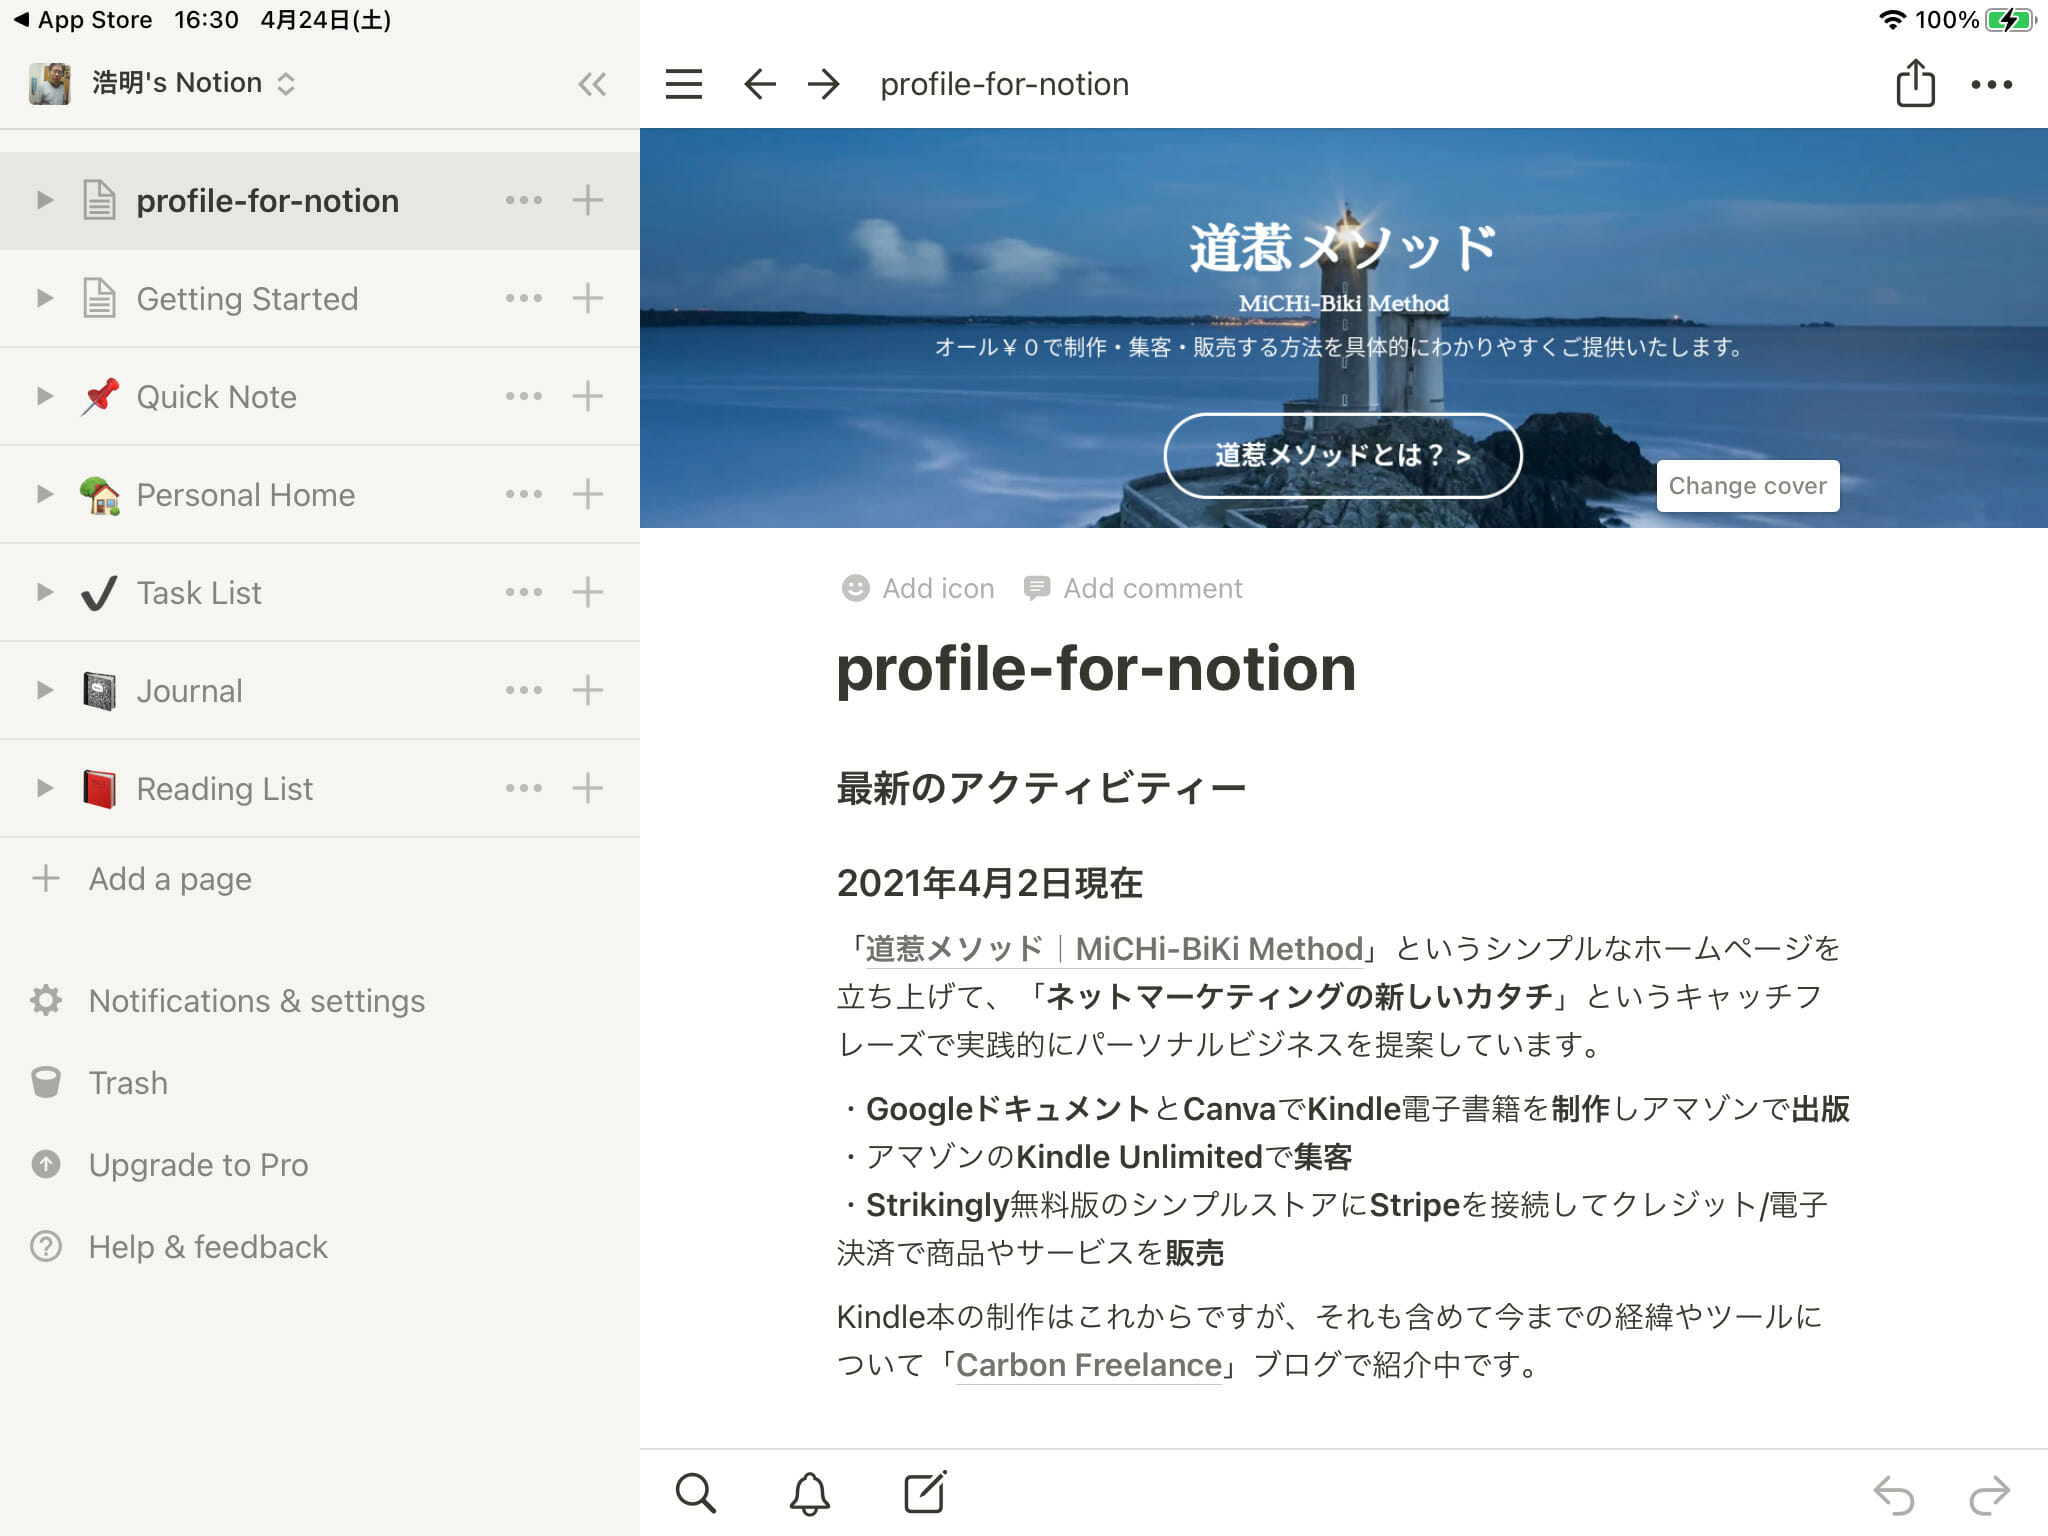Add subpage inside profile-for-notion with plus
Image resolution: width=2048 pixels, height=1536 pixels.
click(x=588, y=200)
